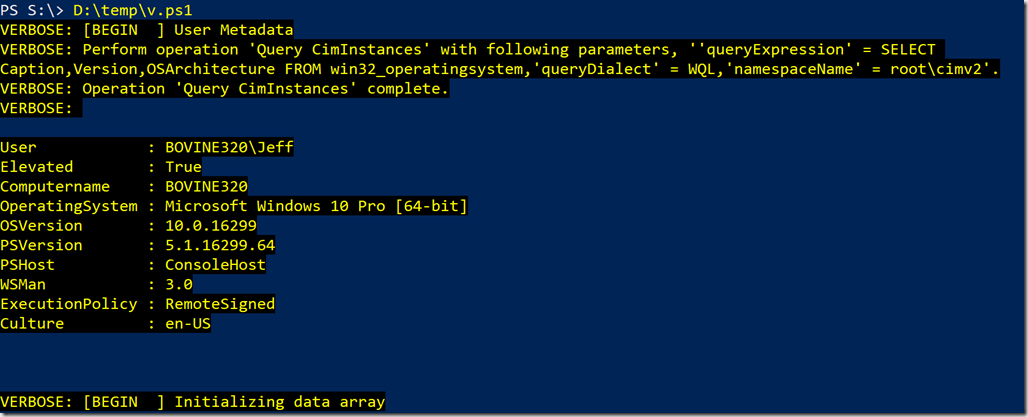Click the PSVersion 5.1.16299.64 value
The image size is (1028, 417).
tap(220, 246)
